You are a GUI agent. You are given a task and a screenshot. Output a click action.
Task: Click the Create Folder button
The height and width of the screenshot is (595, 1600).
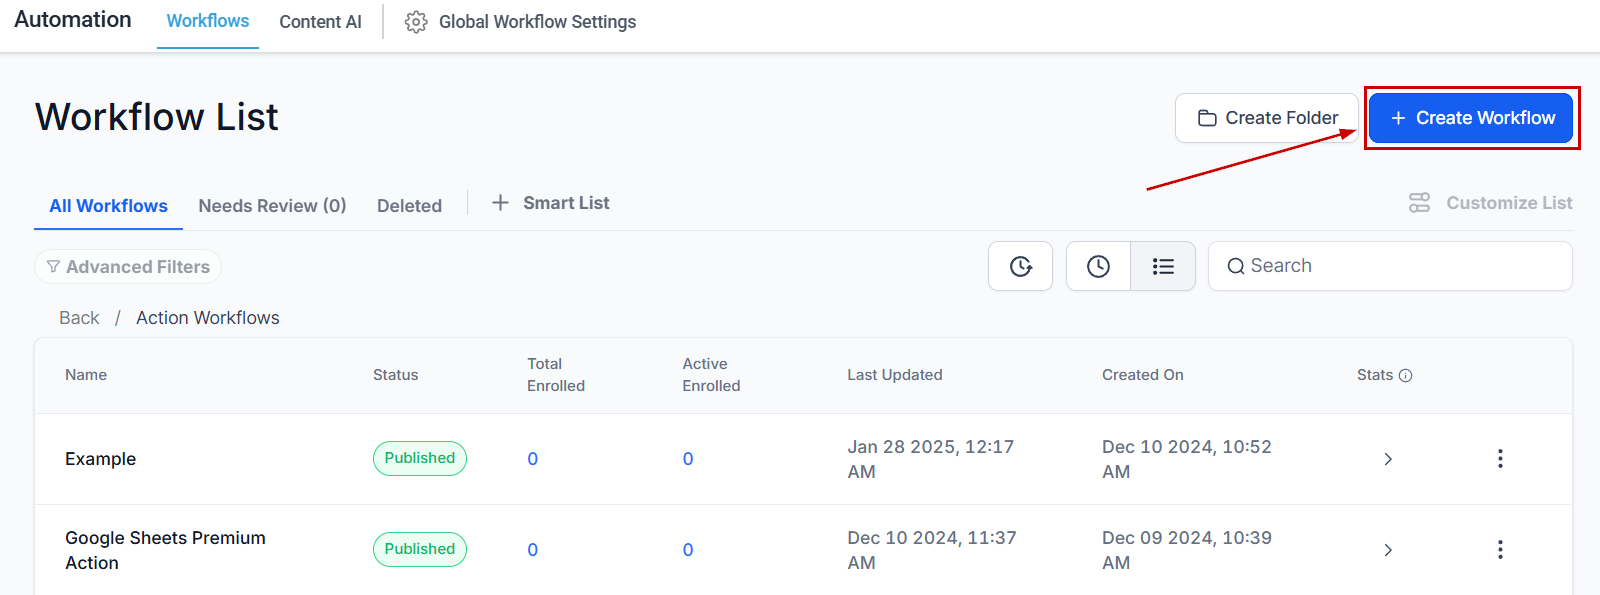1267,118
